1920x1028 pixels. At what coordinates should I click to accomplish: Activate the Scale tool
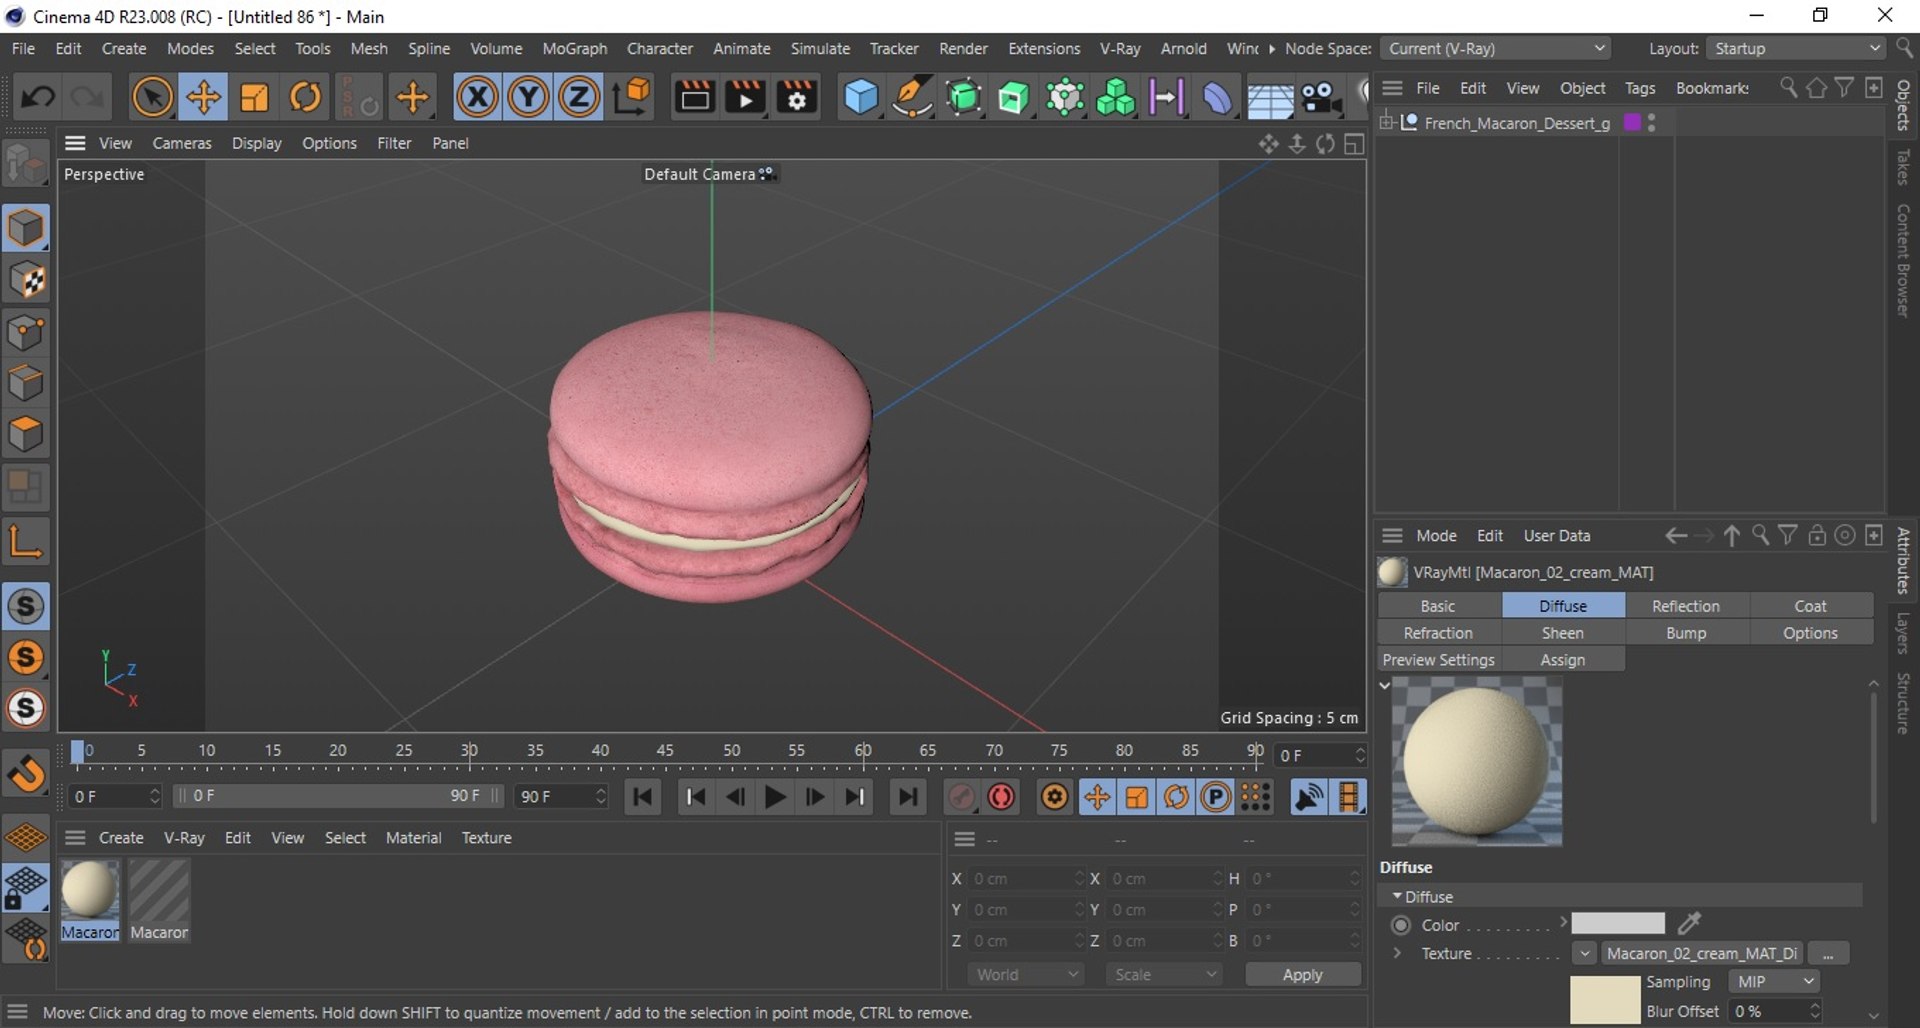[x=254, y=97]
